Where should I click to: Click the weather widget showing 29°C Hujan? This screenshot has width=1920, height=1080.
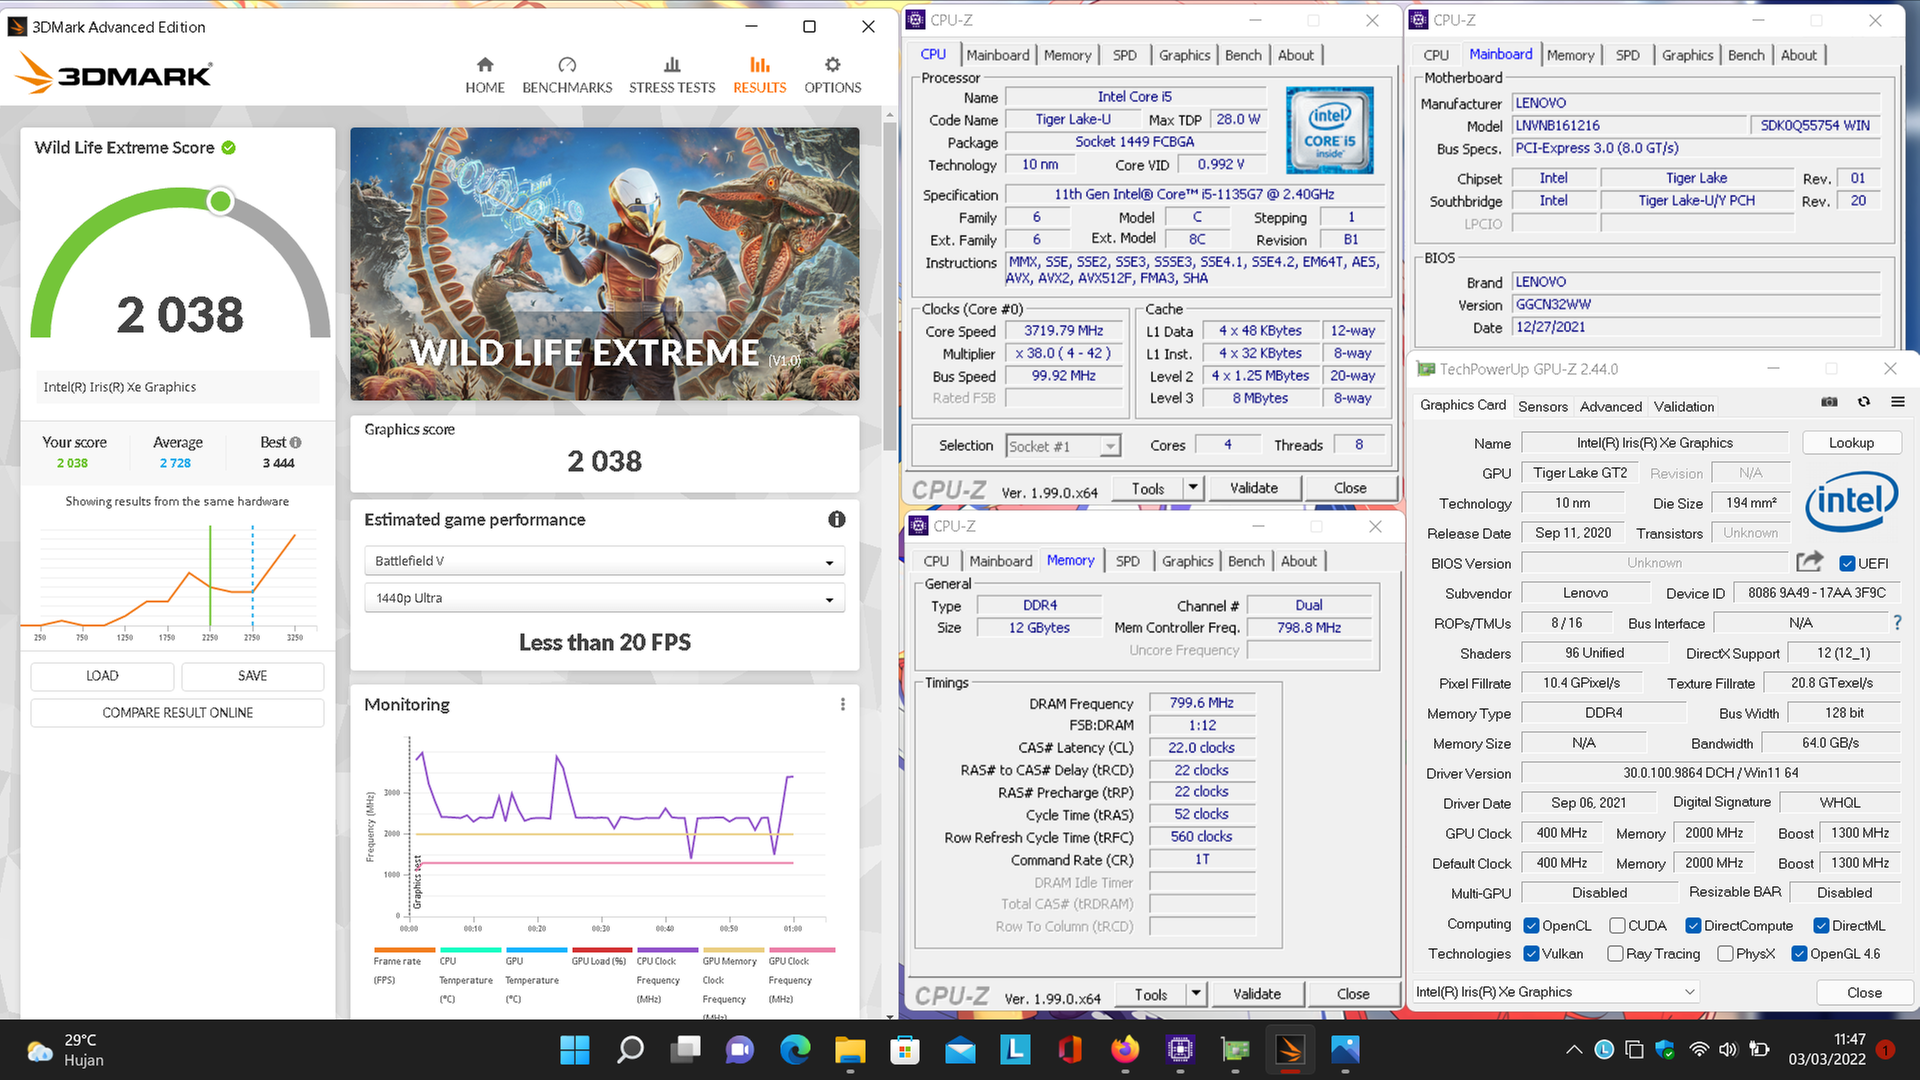point(66,1050)
